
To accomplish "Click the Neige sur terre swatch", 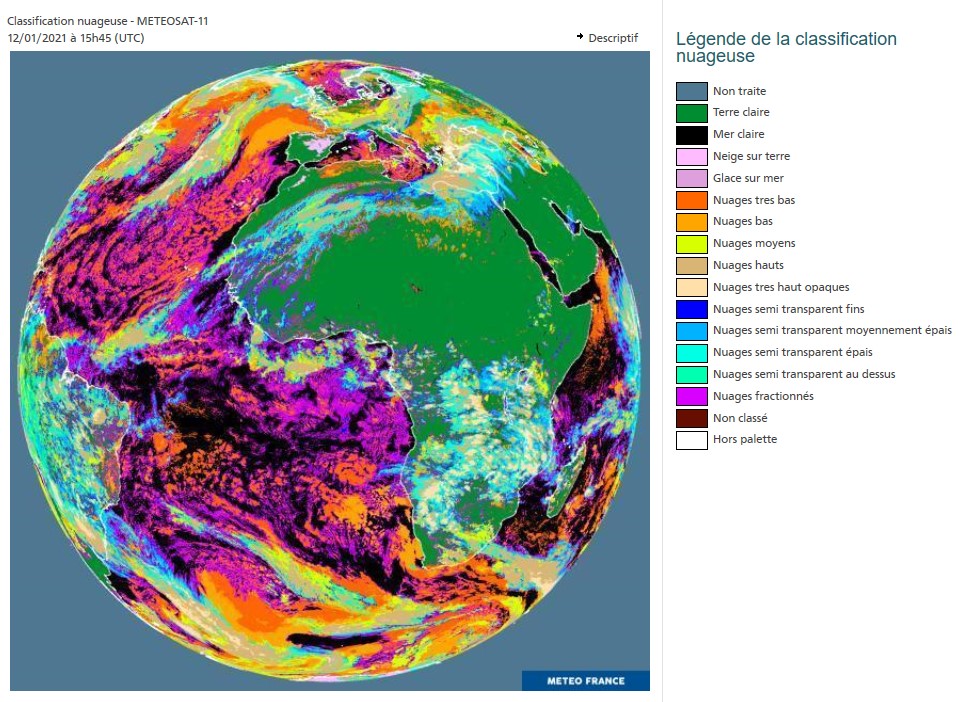I will [x=692, y=157].
